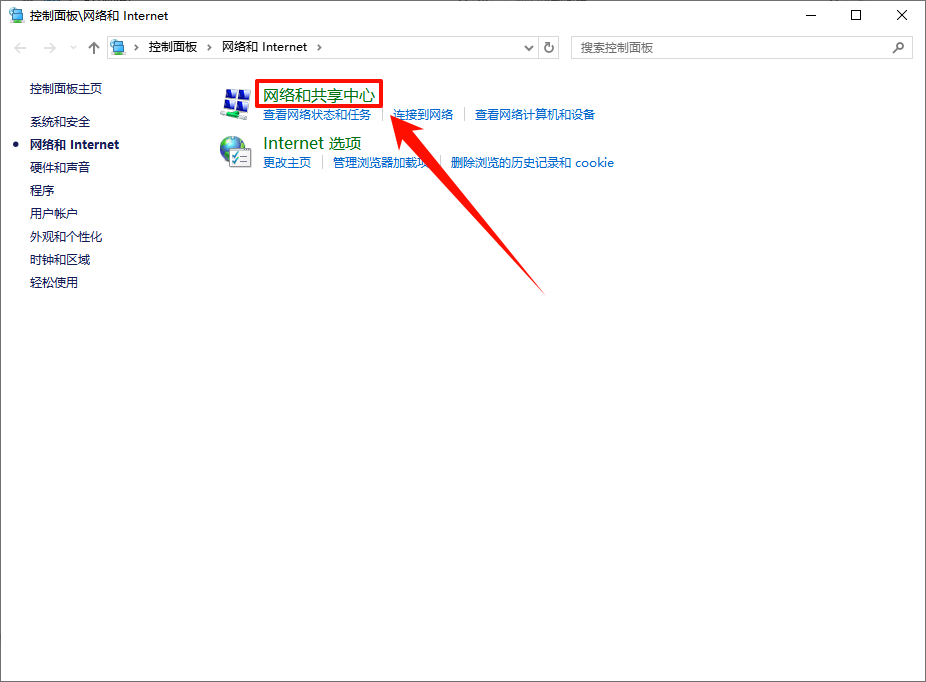Open 查看网络状态和任务 link
926x682 pixels.
pos(317,115)
